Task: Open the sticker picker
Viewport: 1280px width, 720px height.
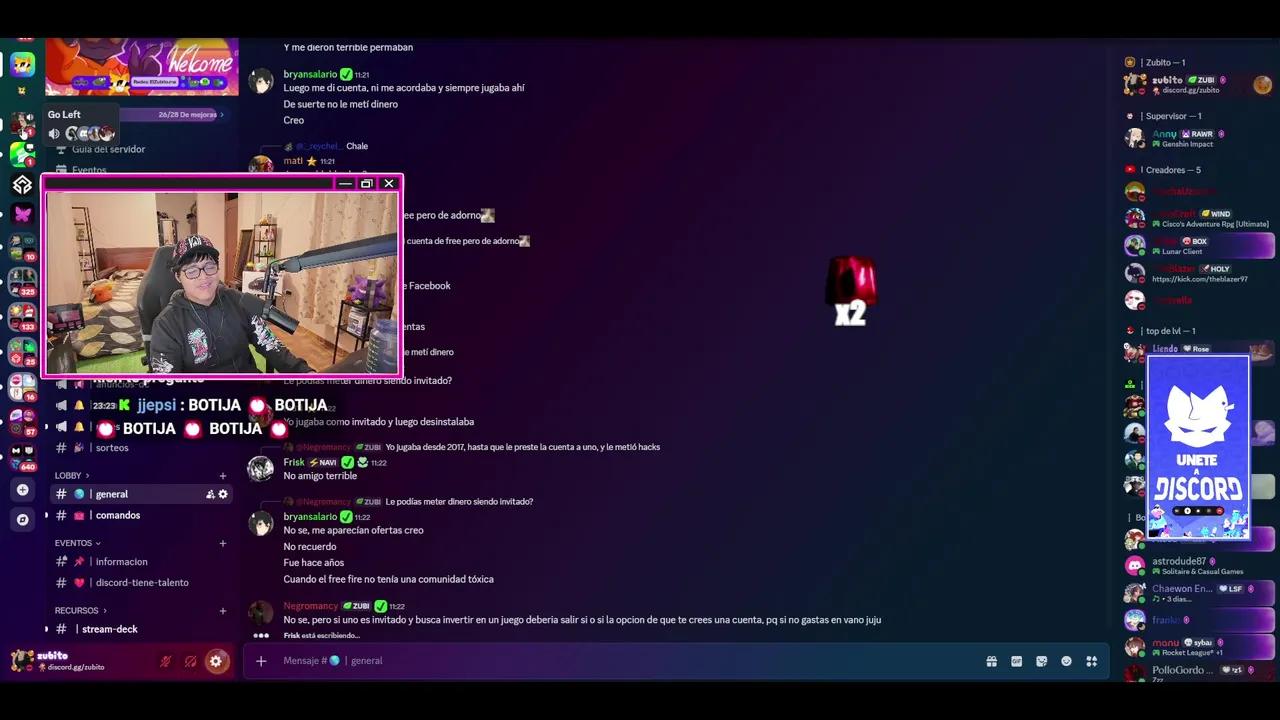Action: [1041, 661]
